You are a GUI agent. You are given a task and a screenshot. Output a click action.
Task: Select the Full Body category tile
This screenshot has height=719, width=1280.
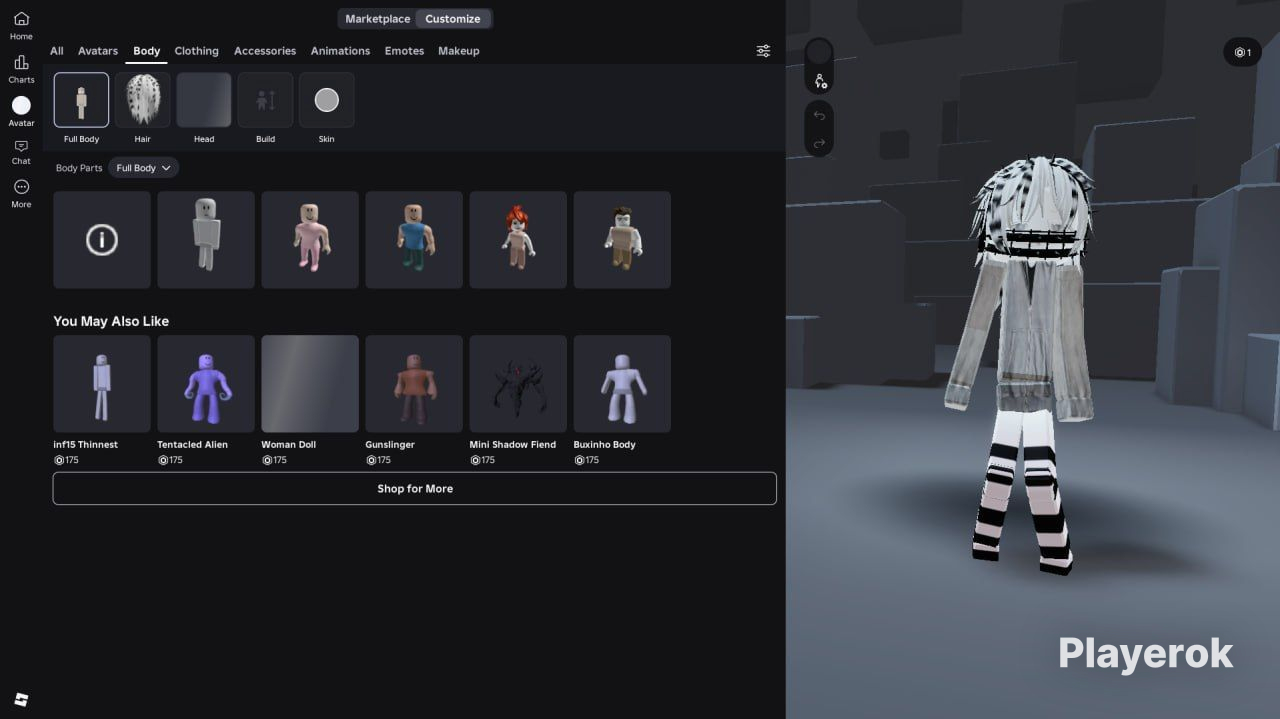pyautogui.click(x=81, y=100)
